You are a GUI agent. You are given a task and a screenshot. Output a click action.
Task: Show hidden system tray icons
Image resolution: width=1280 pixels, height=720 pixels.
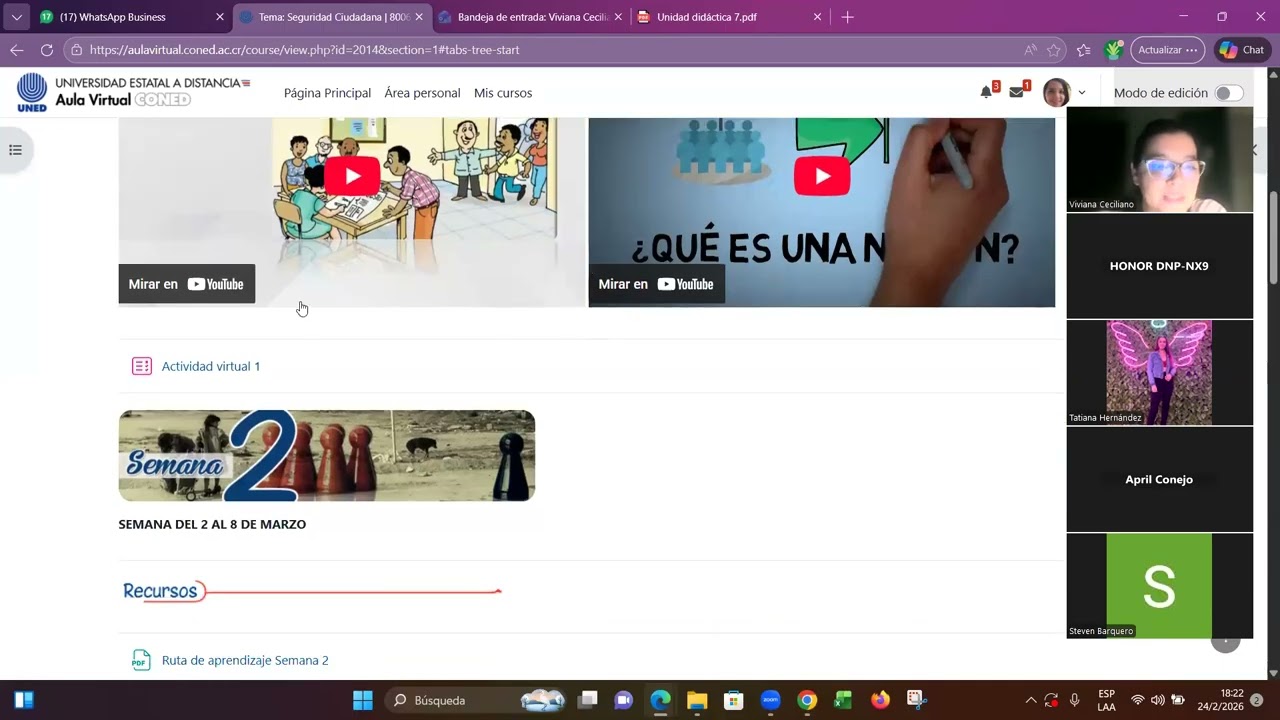[1031, 700]
